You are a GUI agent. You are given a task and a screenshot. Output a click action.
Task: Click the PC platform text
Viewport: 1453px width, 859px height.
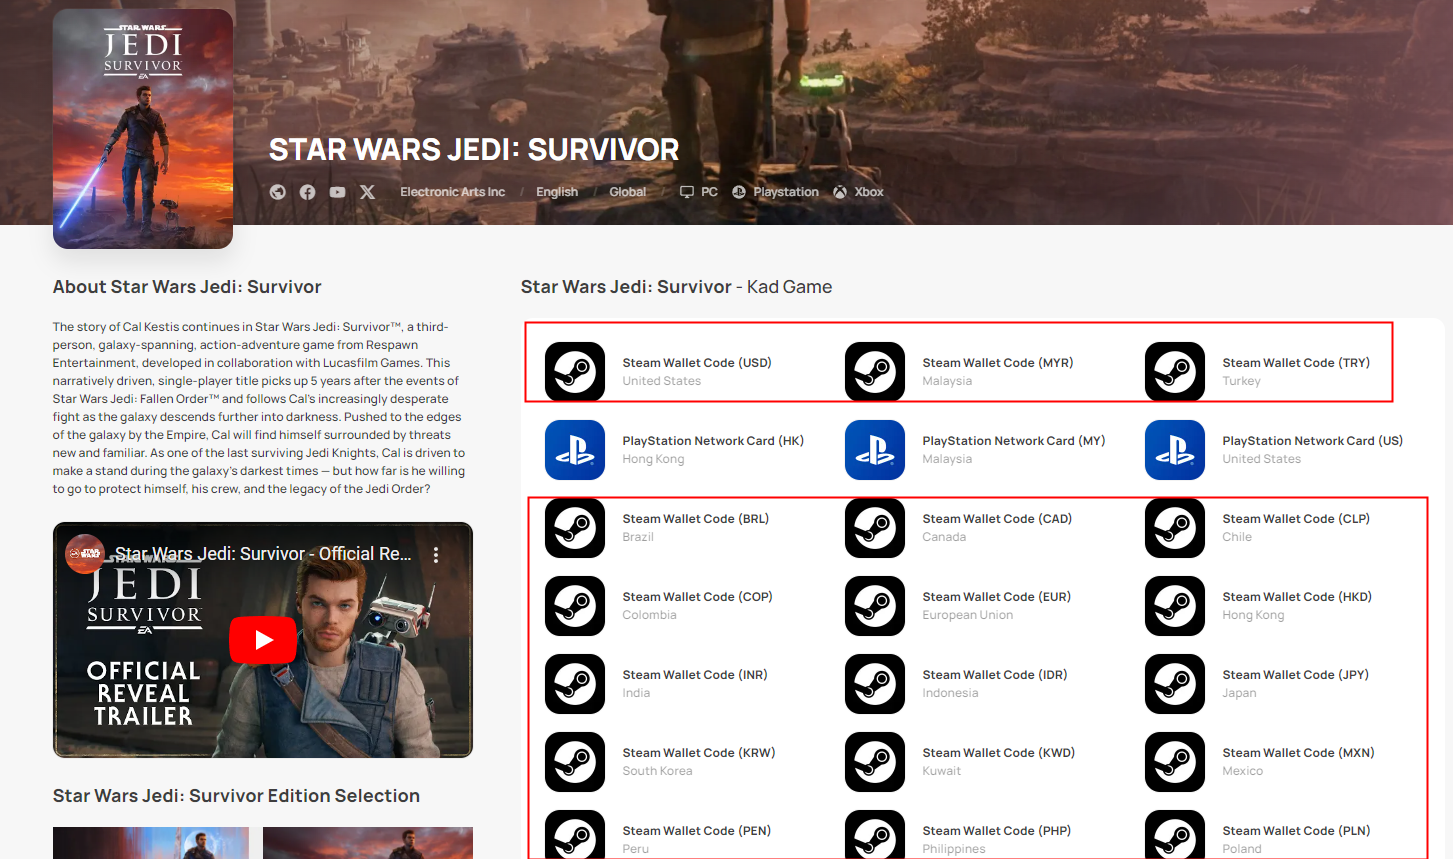coord(709,192)
